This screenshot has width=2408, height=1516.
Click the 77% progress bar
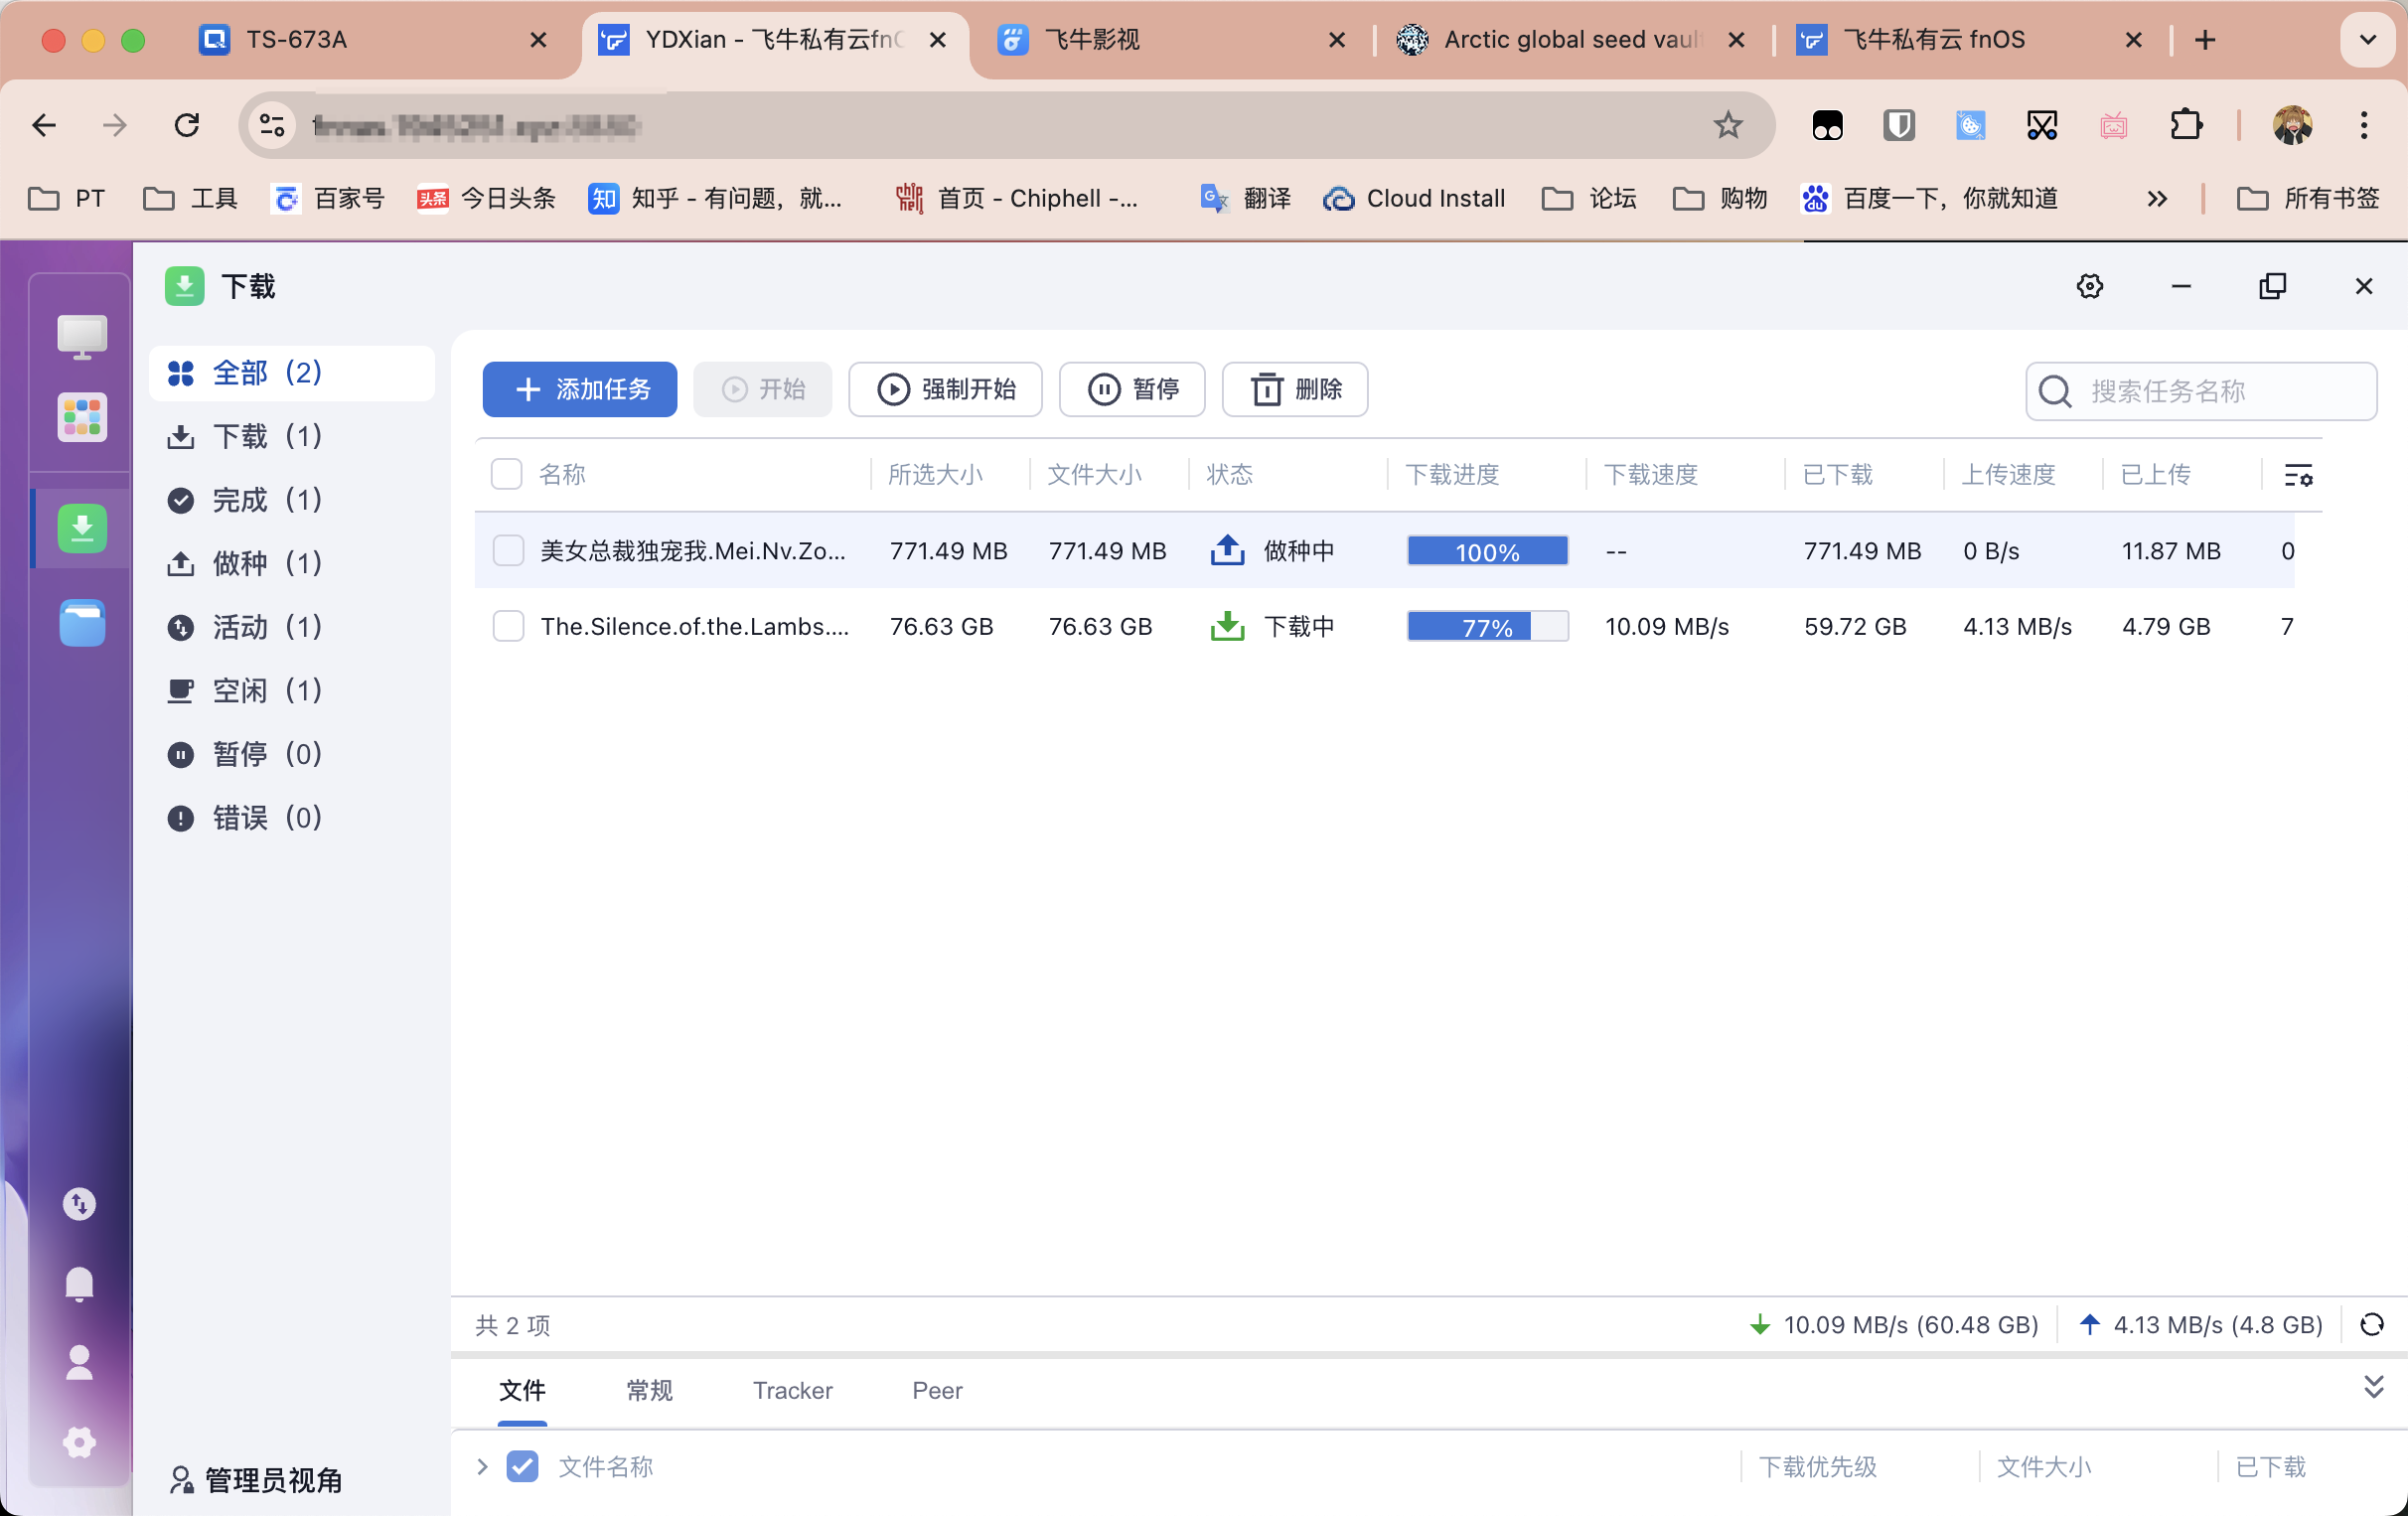[1487, 627]
